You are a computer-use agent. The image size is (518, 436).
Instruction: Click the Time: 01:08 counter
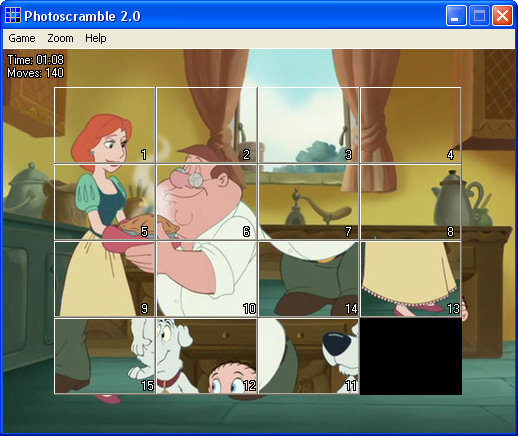coord(35,60)
